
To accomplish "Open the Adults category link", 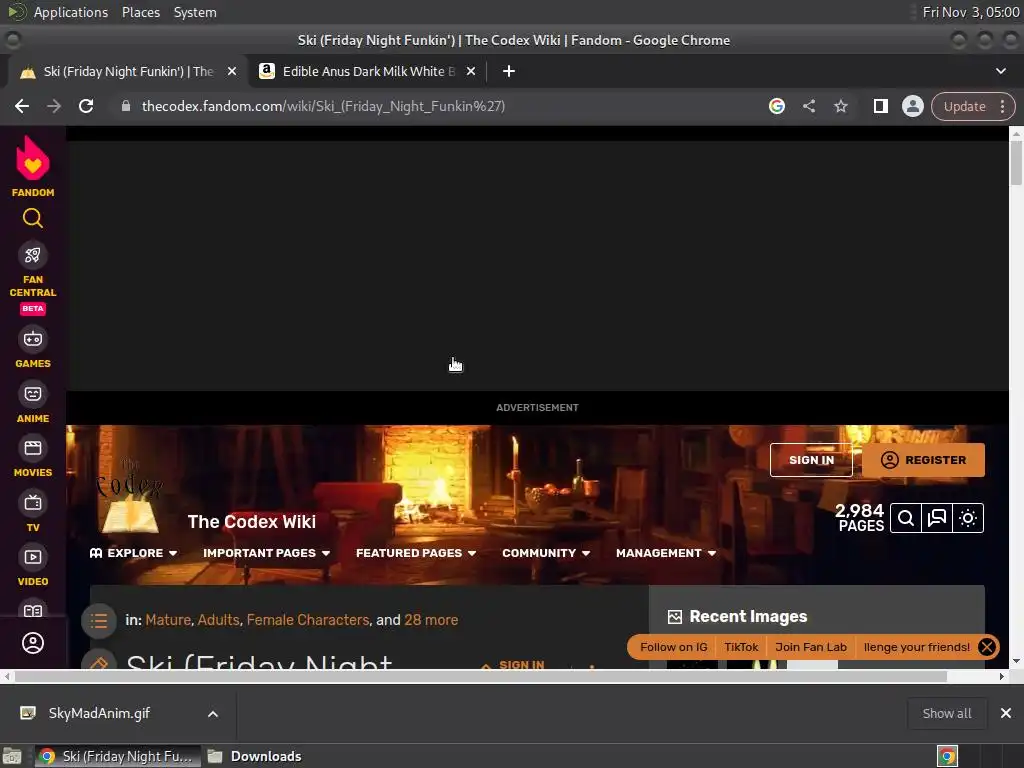I will (x=219, y=620).
